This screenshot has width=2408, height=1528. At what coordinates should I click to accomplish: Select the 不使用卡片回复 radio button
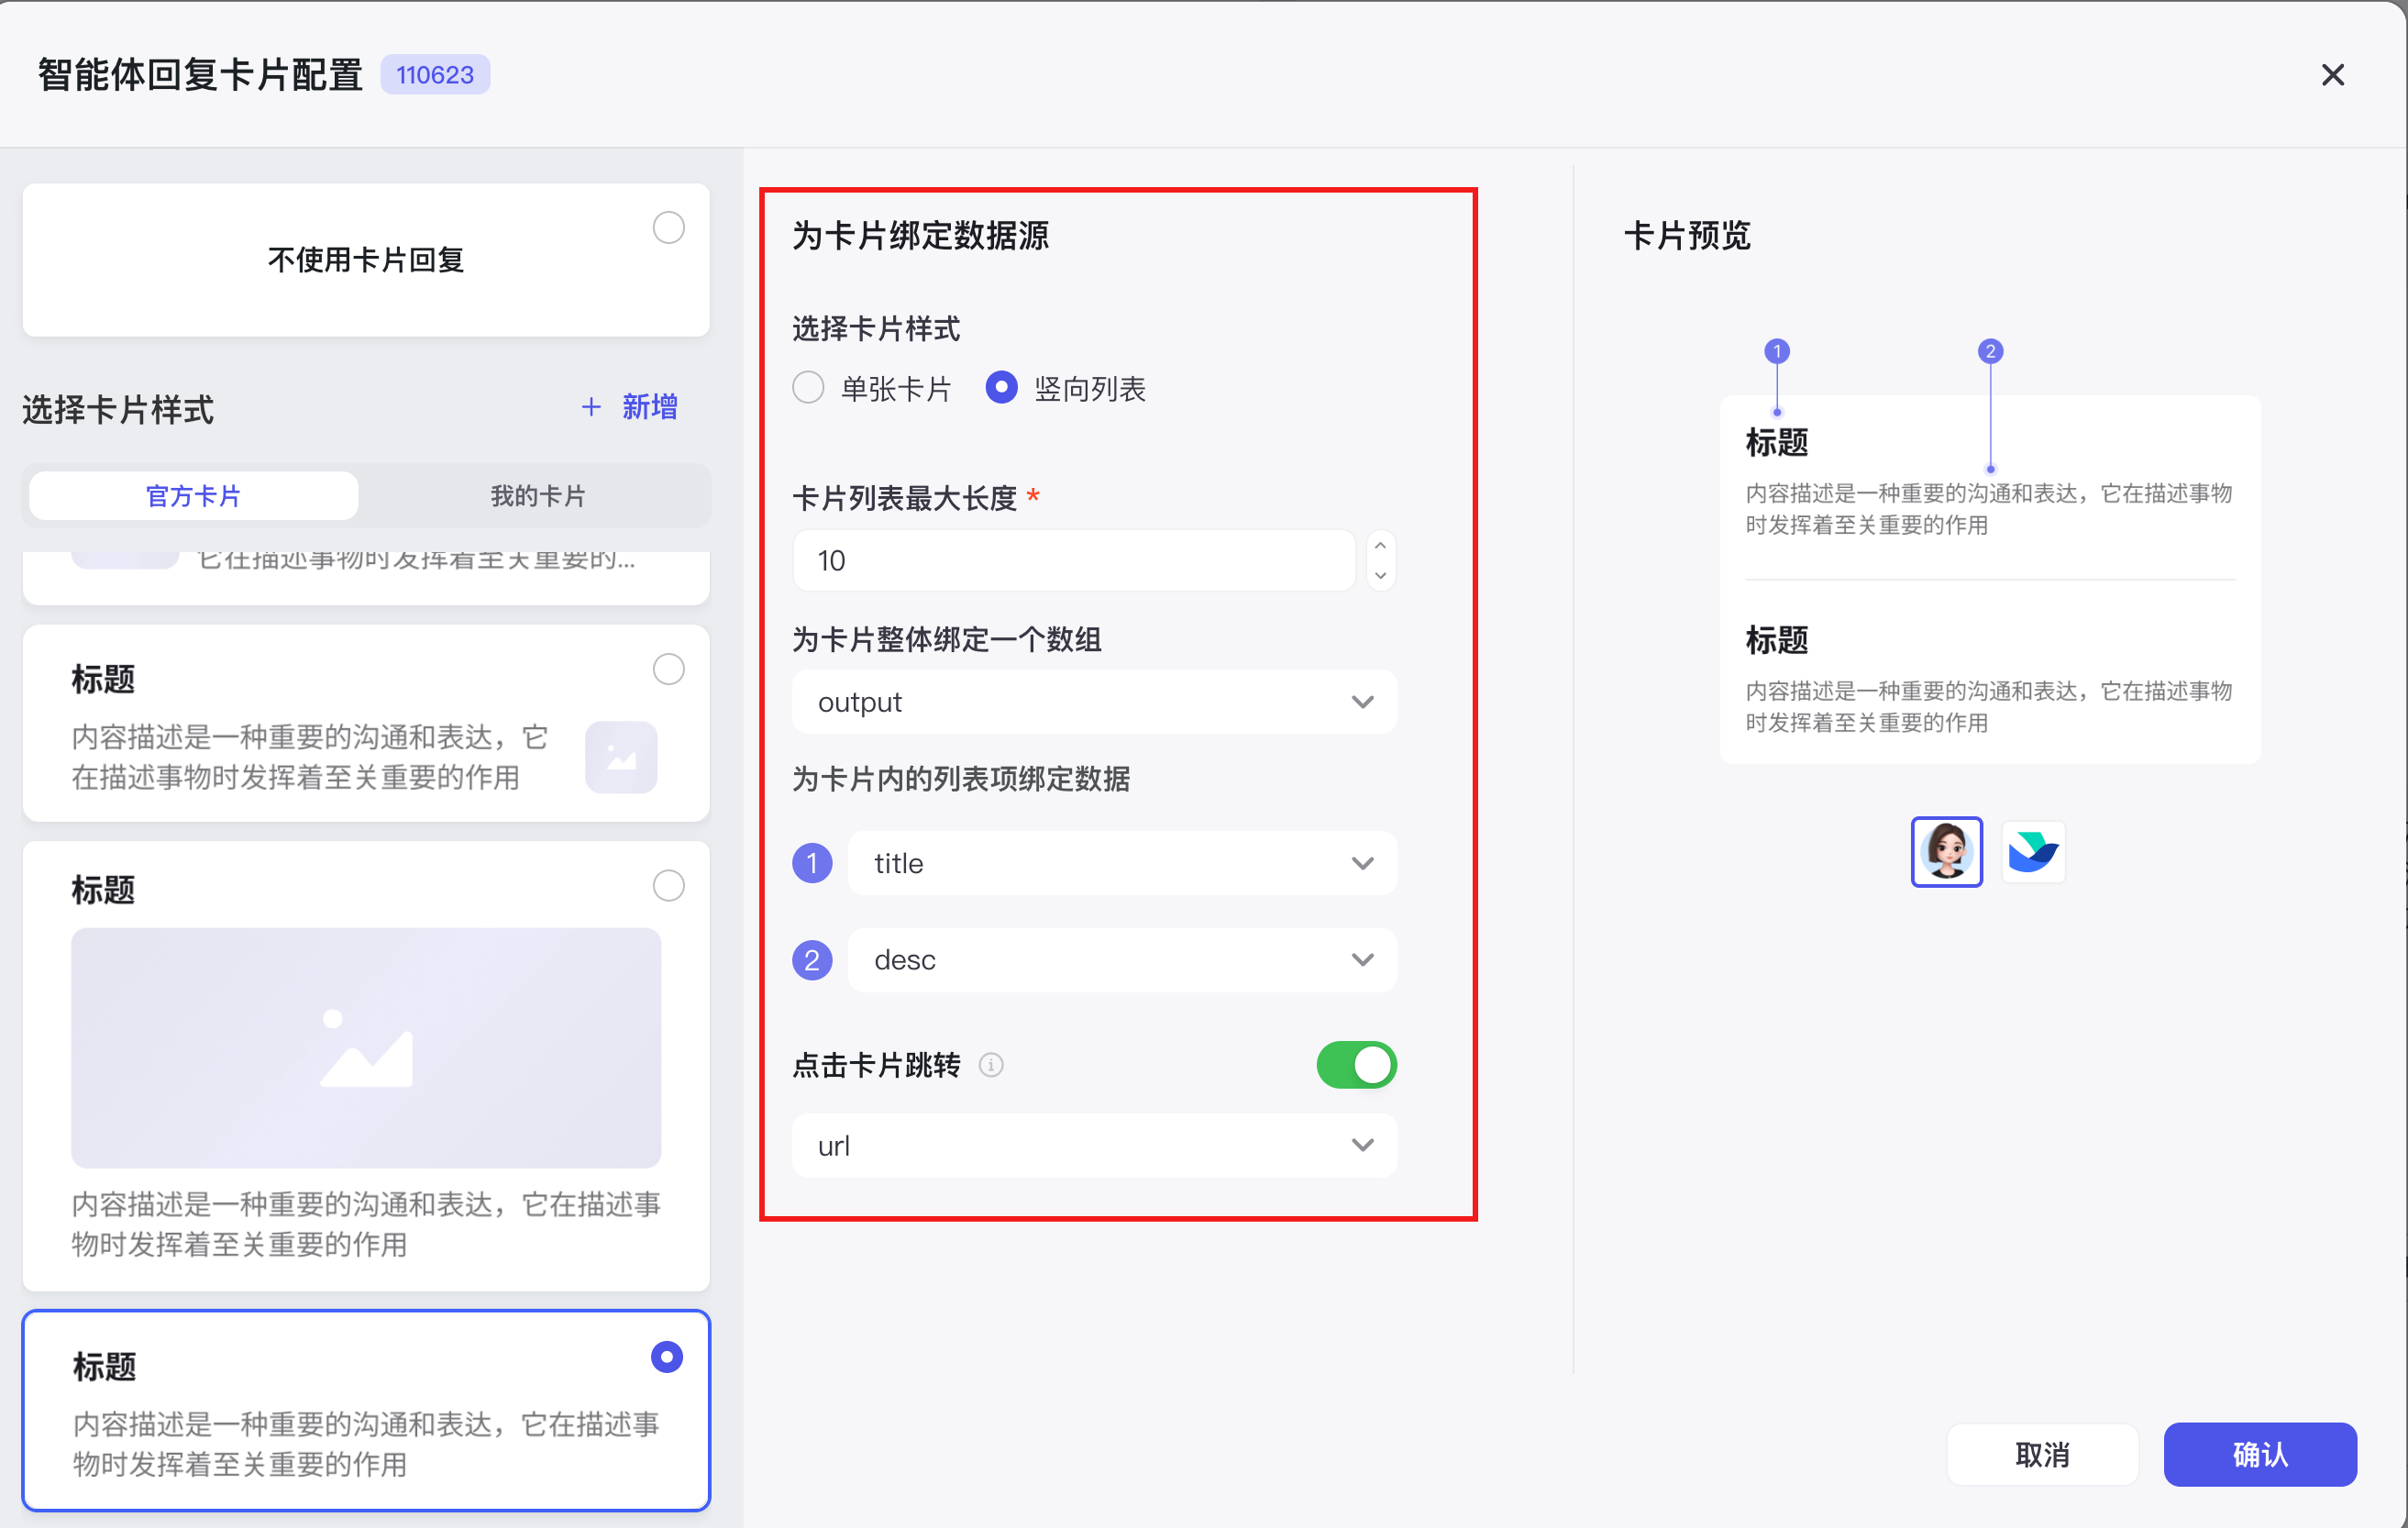point(669,227)
